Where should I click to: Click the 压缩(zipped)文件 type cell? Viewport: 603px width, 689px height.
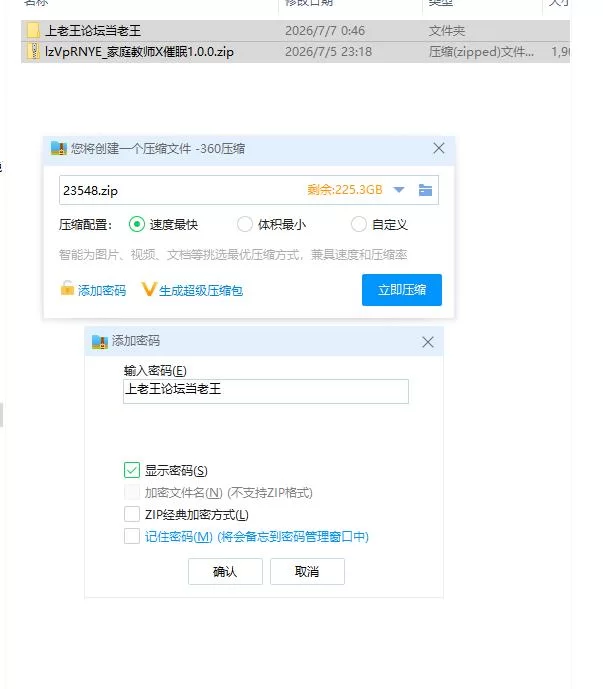(481, 51)
